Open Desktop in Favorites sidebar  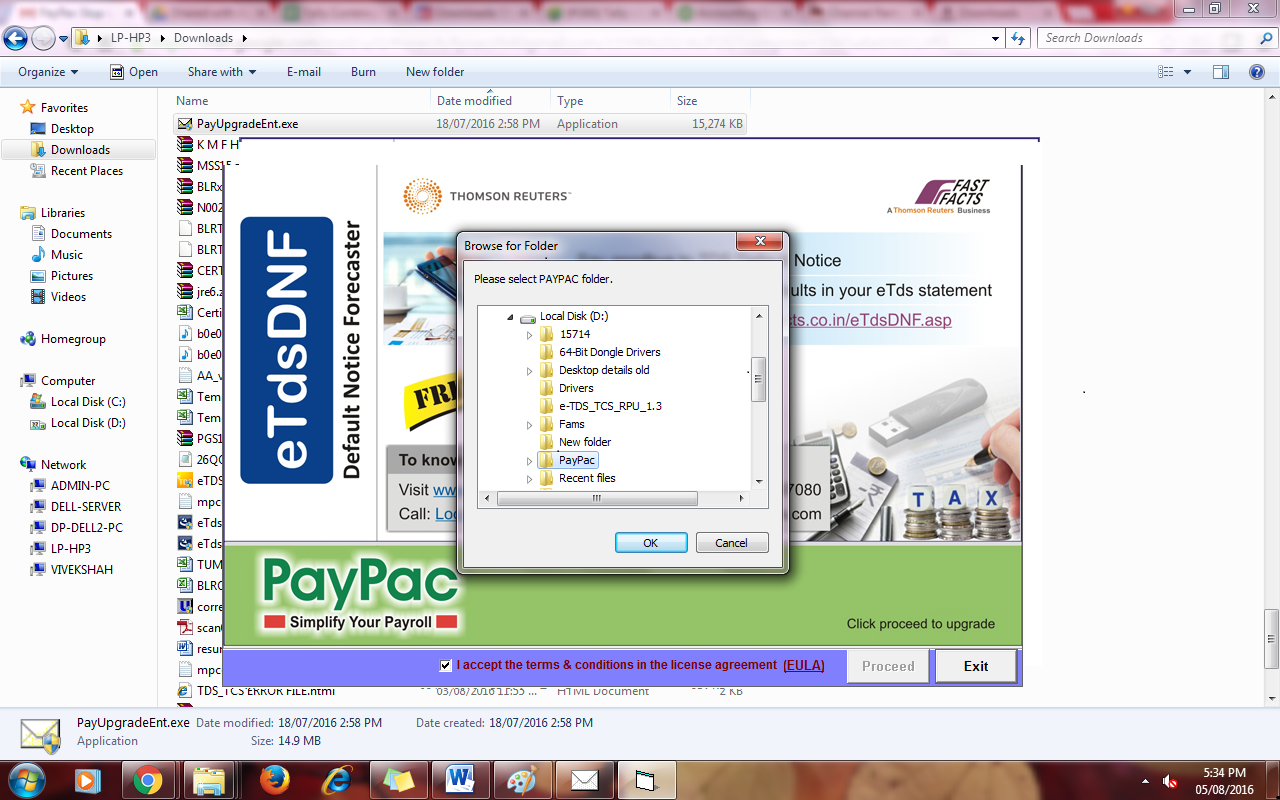[x=72, y=129]
